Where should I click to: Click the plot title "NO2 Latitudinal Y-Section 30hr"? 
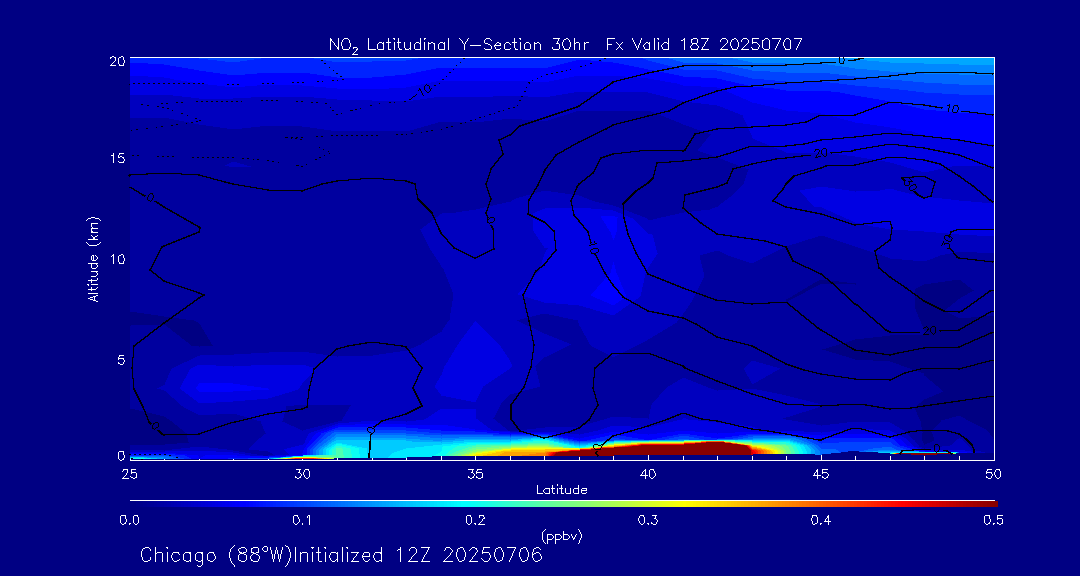pyautogui.click(x=461, y=45)
